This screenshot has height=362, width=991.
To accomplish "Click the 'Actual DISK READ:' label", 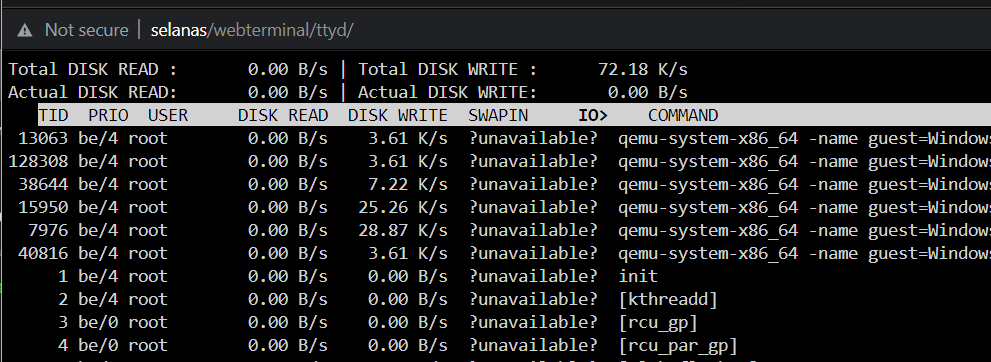I will coord(93,92).
